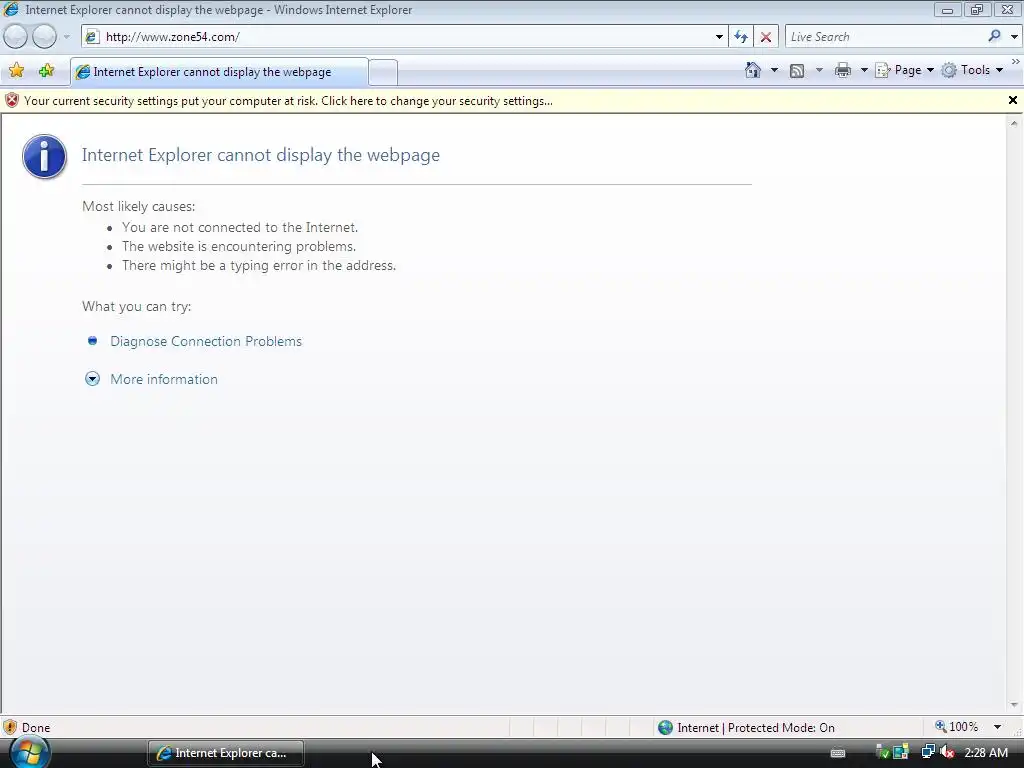This screenshot has width=1024, height=768.
Task: Click the Internet Explorer title bar icon
Action: pos(11,9)
